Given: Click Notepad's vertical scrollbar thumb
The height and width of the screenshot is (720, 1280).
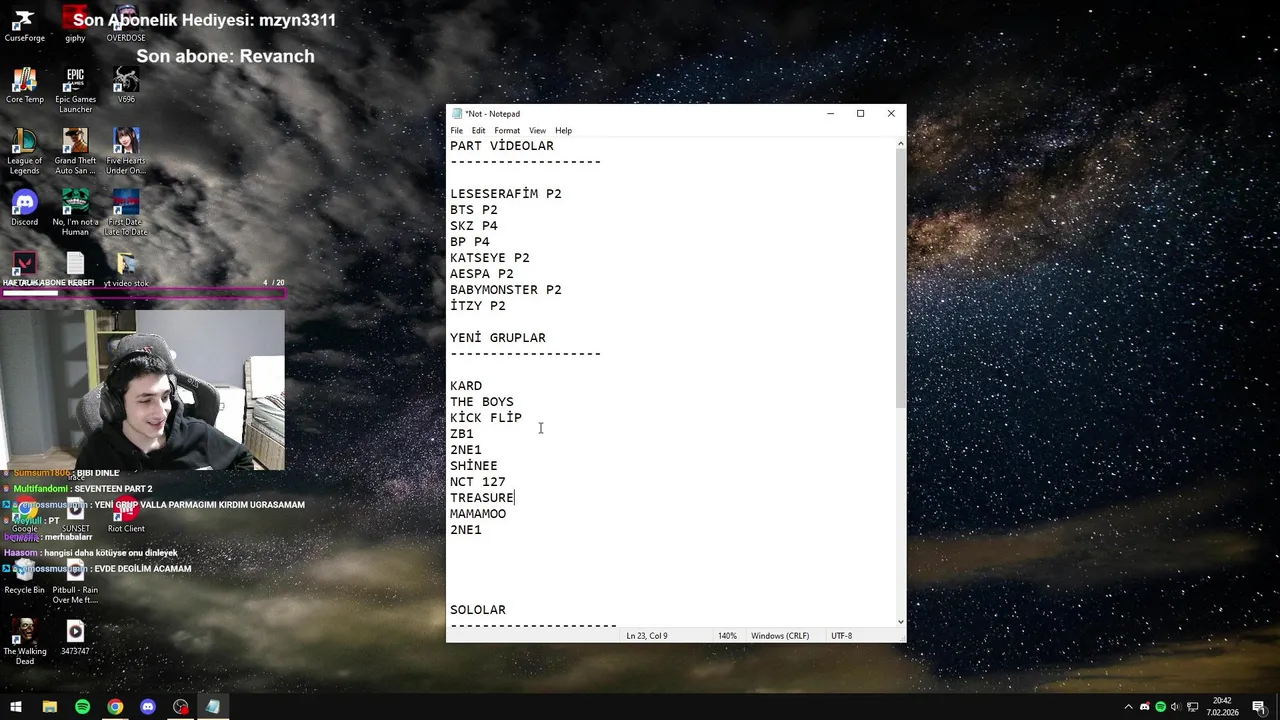Looking at the screenshot, I should coord(900,278).
